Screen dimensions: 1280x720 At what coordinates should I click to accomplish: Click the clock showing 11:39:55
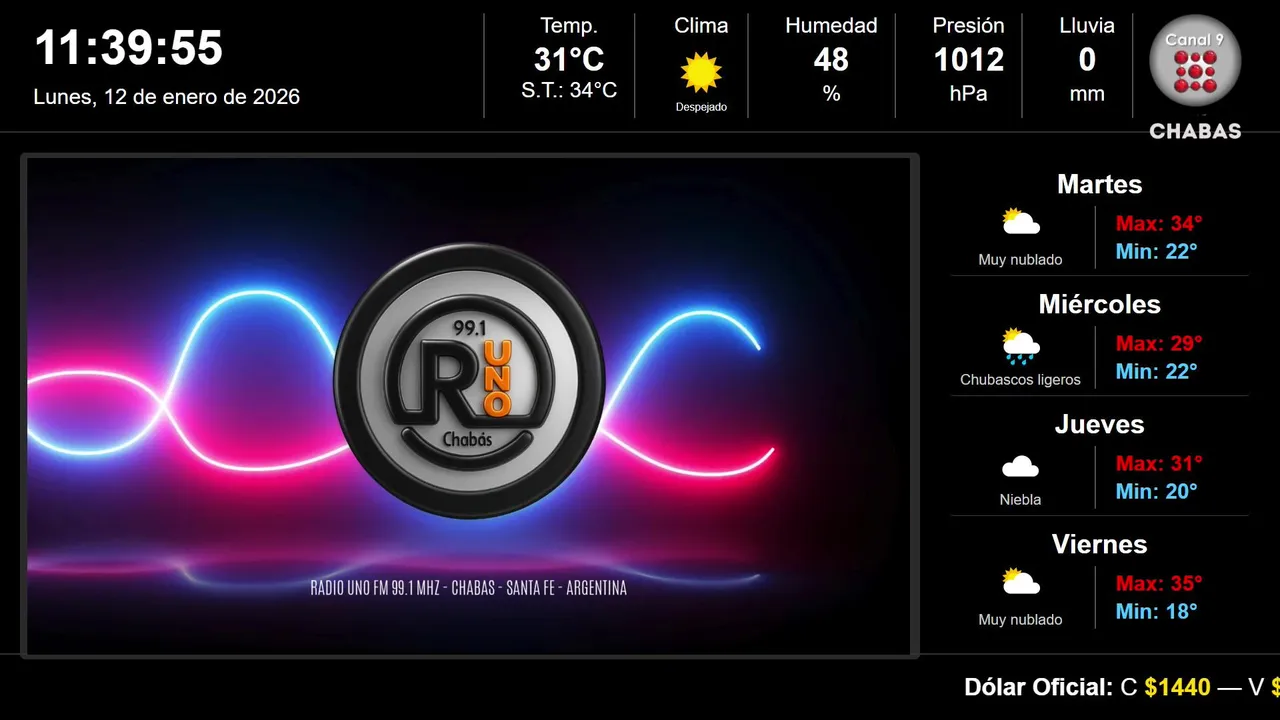click(129, 48)
